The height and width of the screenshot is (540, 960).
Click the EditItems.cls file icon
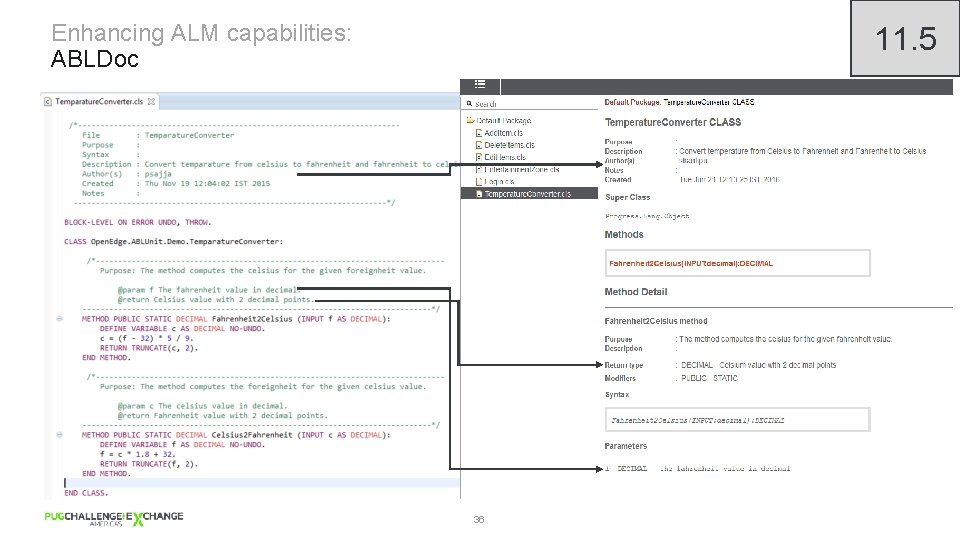tap(479, 157)
